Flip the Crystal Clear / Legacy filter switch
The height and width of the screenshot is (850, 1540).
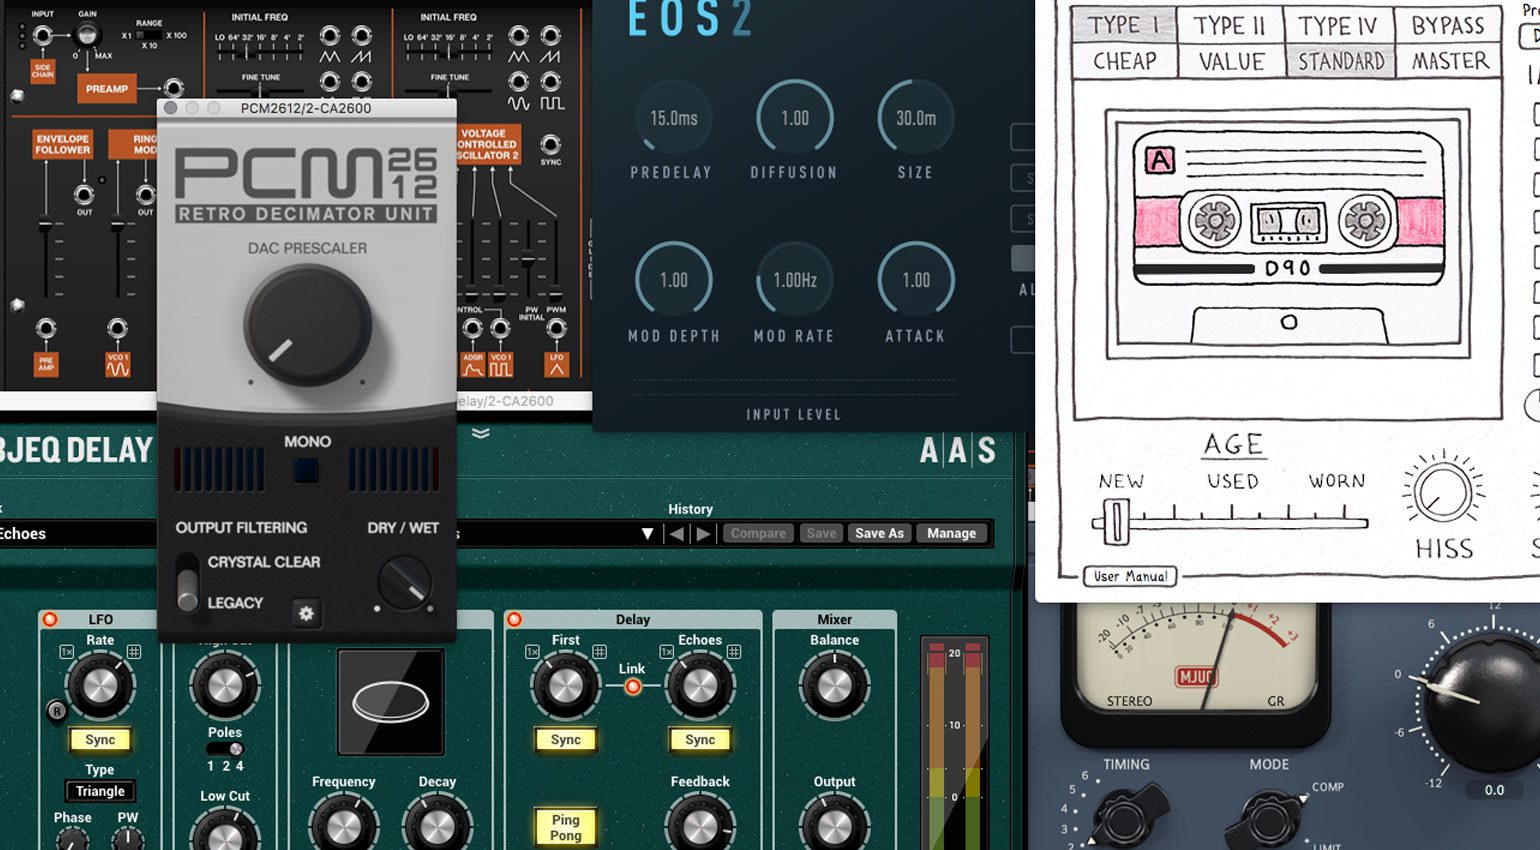pos(187,583)
